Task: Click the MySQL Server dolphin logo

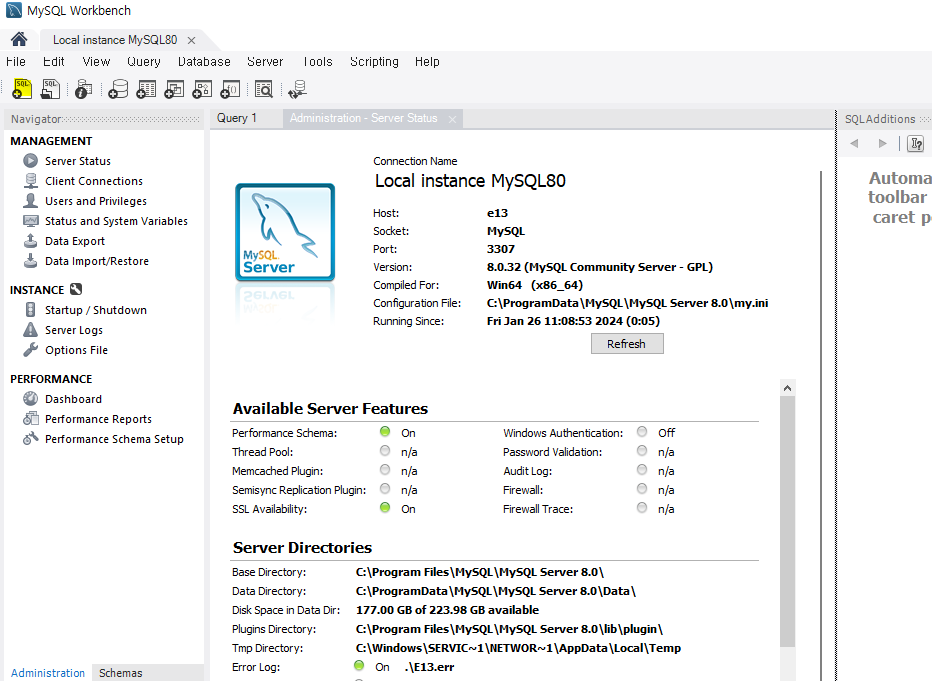Action: click(285, 232)
